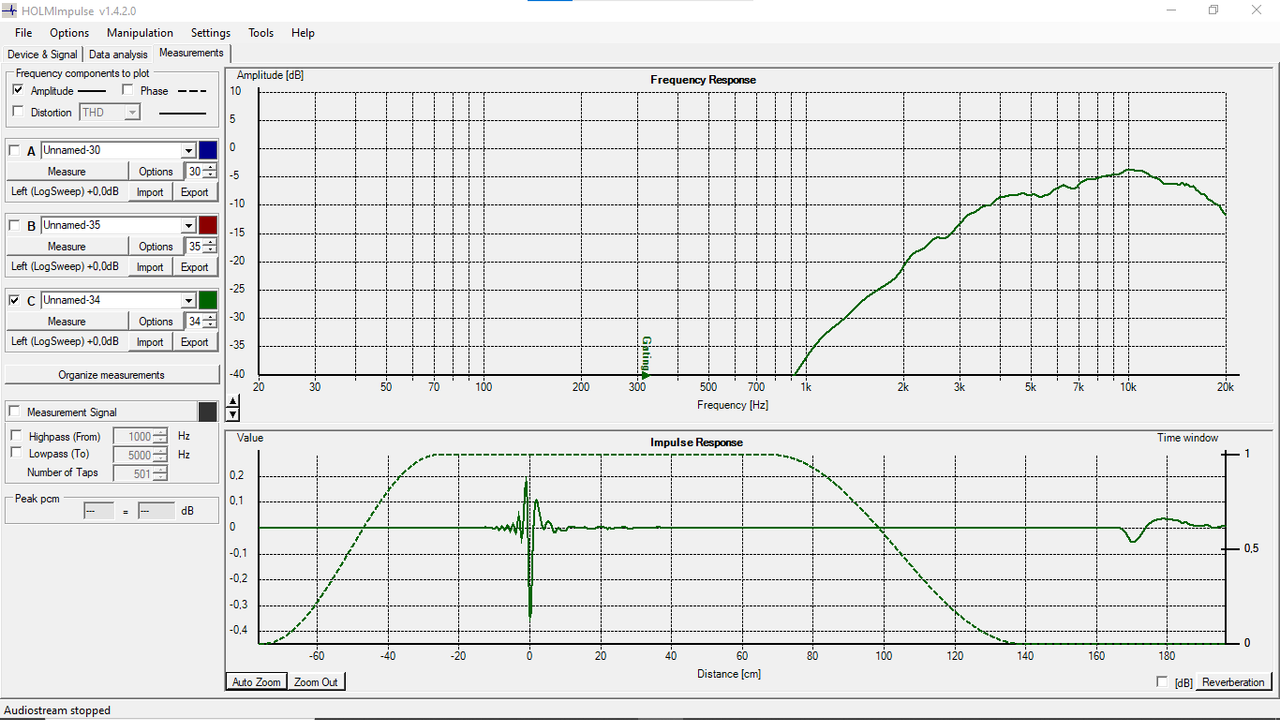Toggle the [dB] checkbox near Reverberation
1280x720 pixels.
1161,682
